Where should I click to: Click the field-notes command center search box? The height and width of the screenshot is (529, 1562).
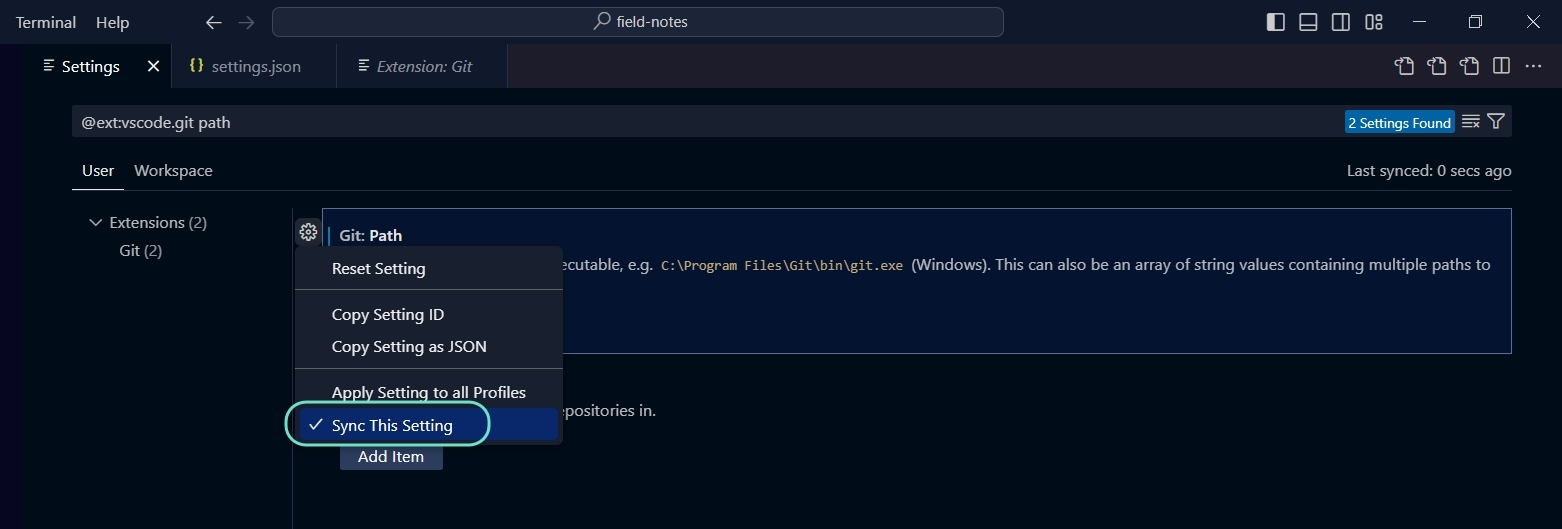tap(638, 22)
